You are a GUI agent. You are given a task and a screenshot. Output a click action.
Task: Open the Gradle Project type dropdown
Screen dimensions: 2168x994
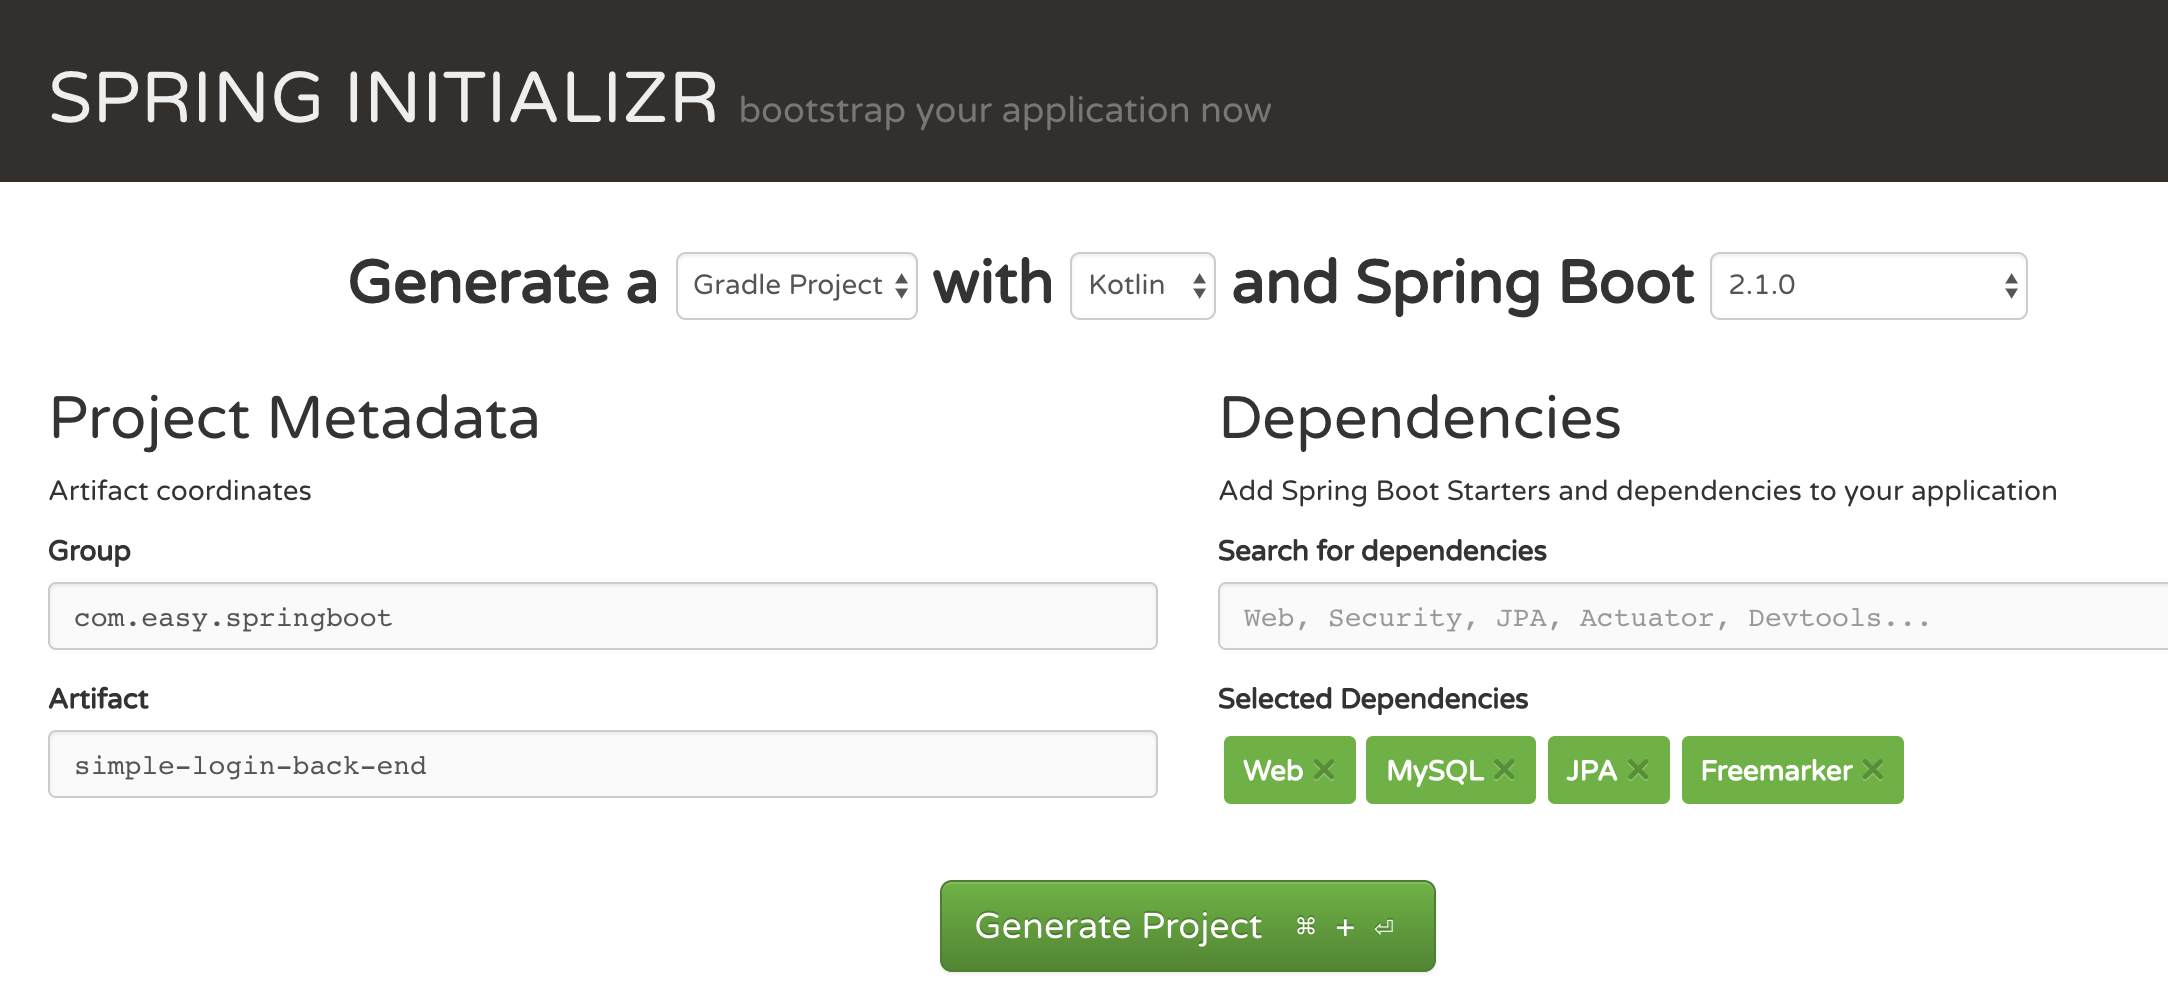click(797, 286)
